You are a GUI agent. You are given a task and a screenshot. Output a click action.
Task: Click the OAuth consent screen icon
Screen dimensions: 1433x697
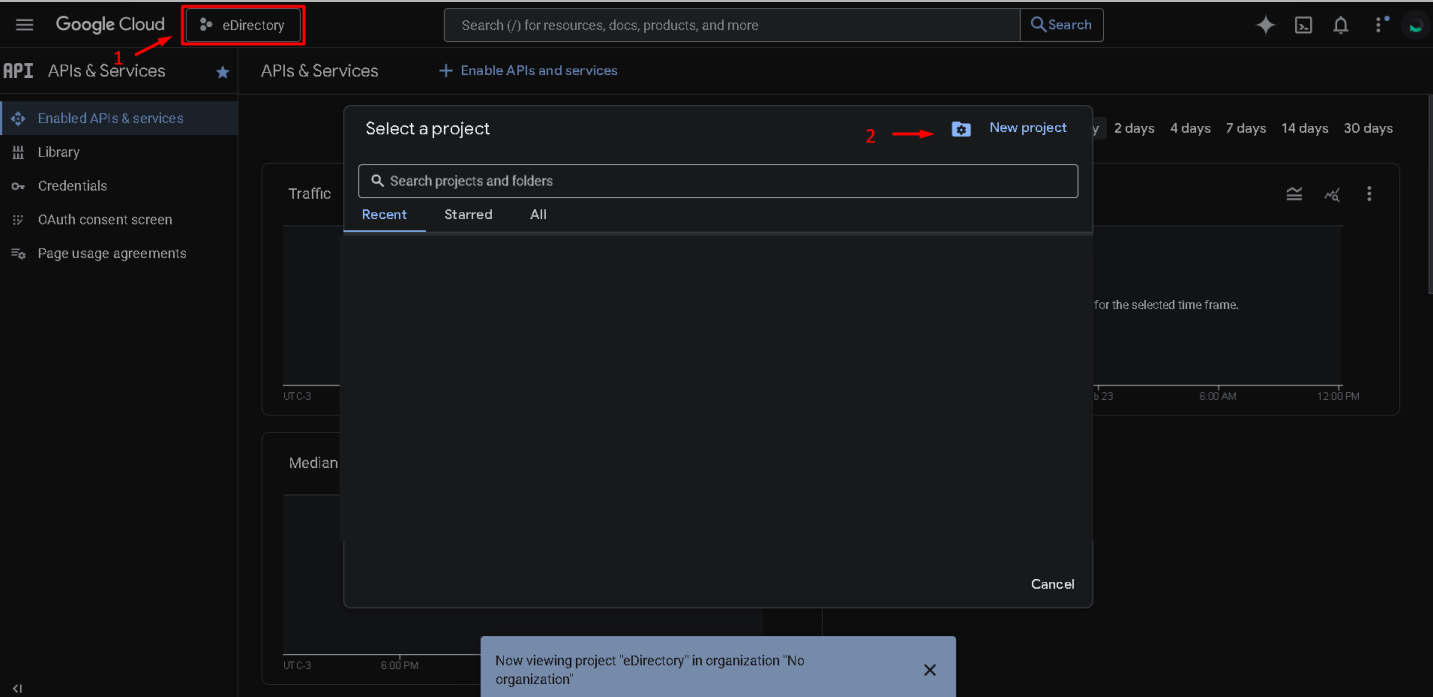point(17,220)
